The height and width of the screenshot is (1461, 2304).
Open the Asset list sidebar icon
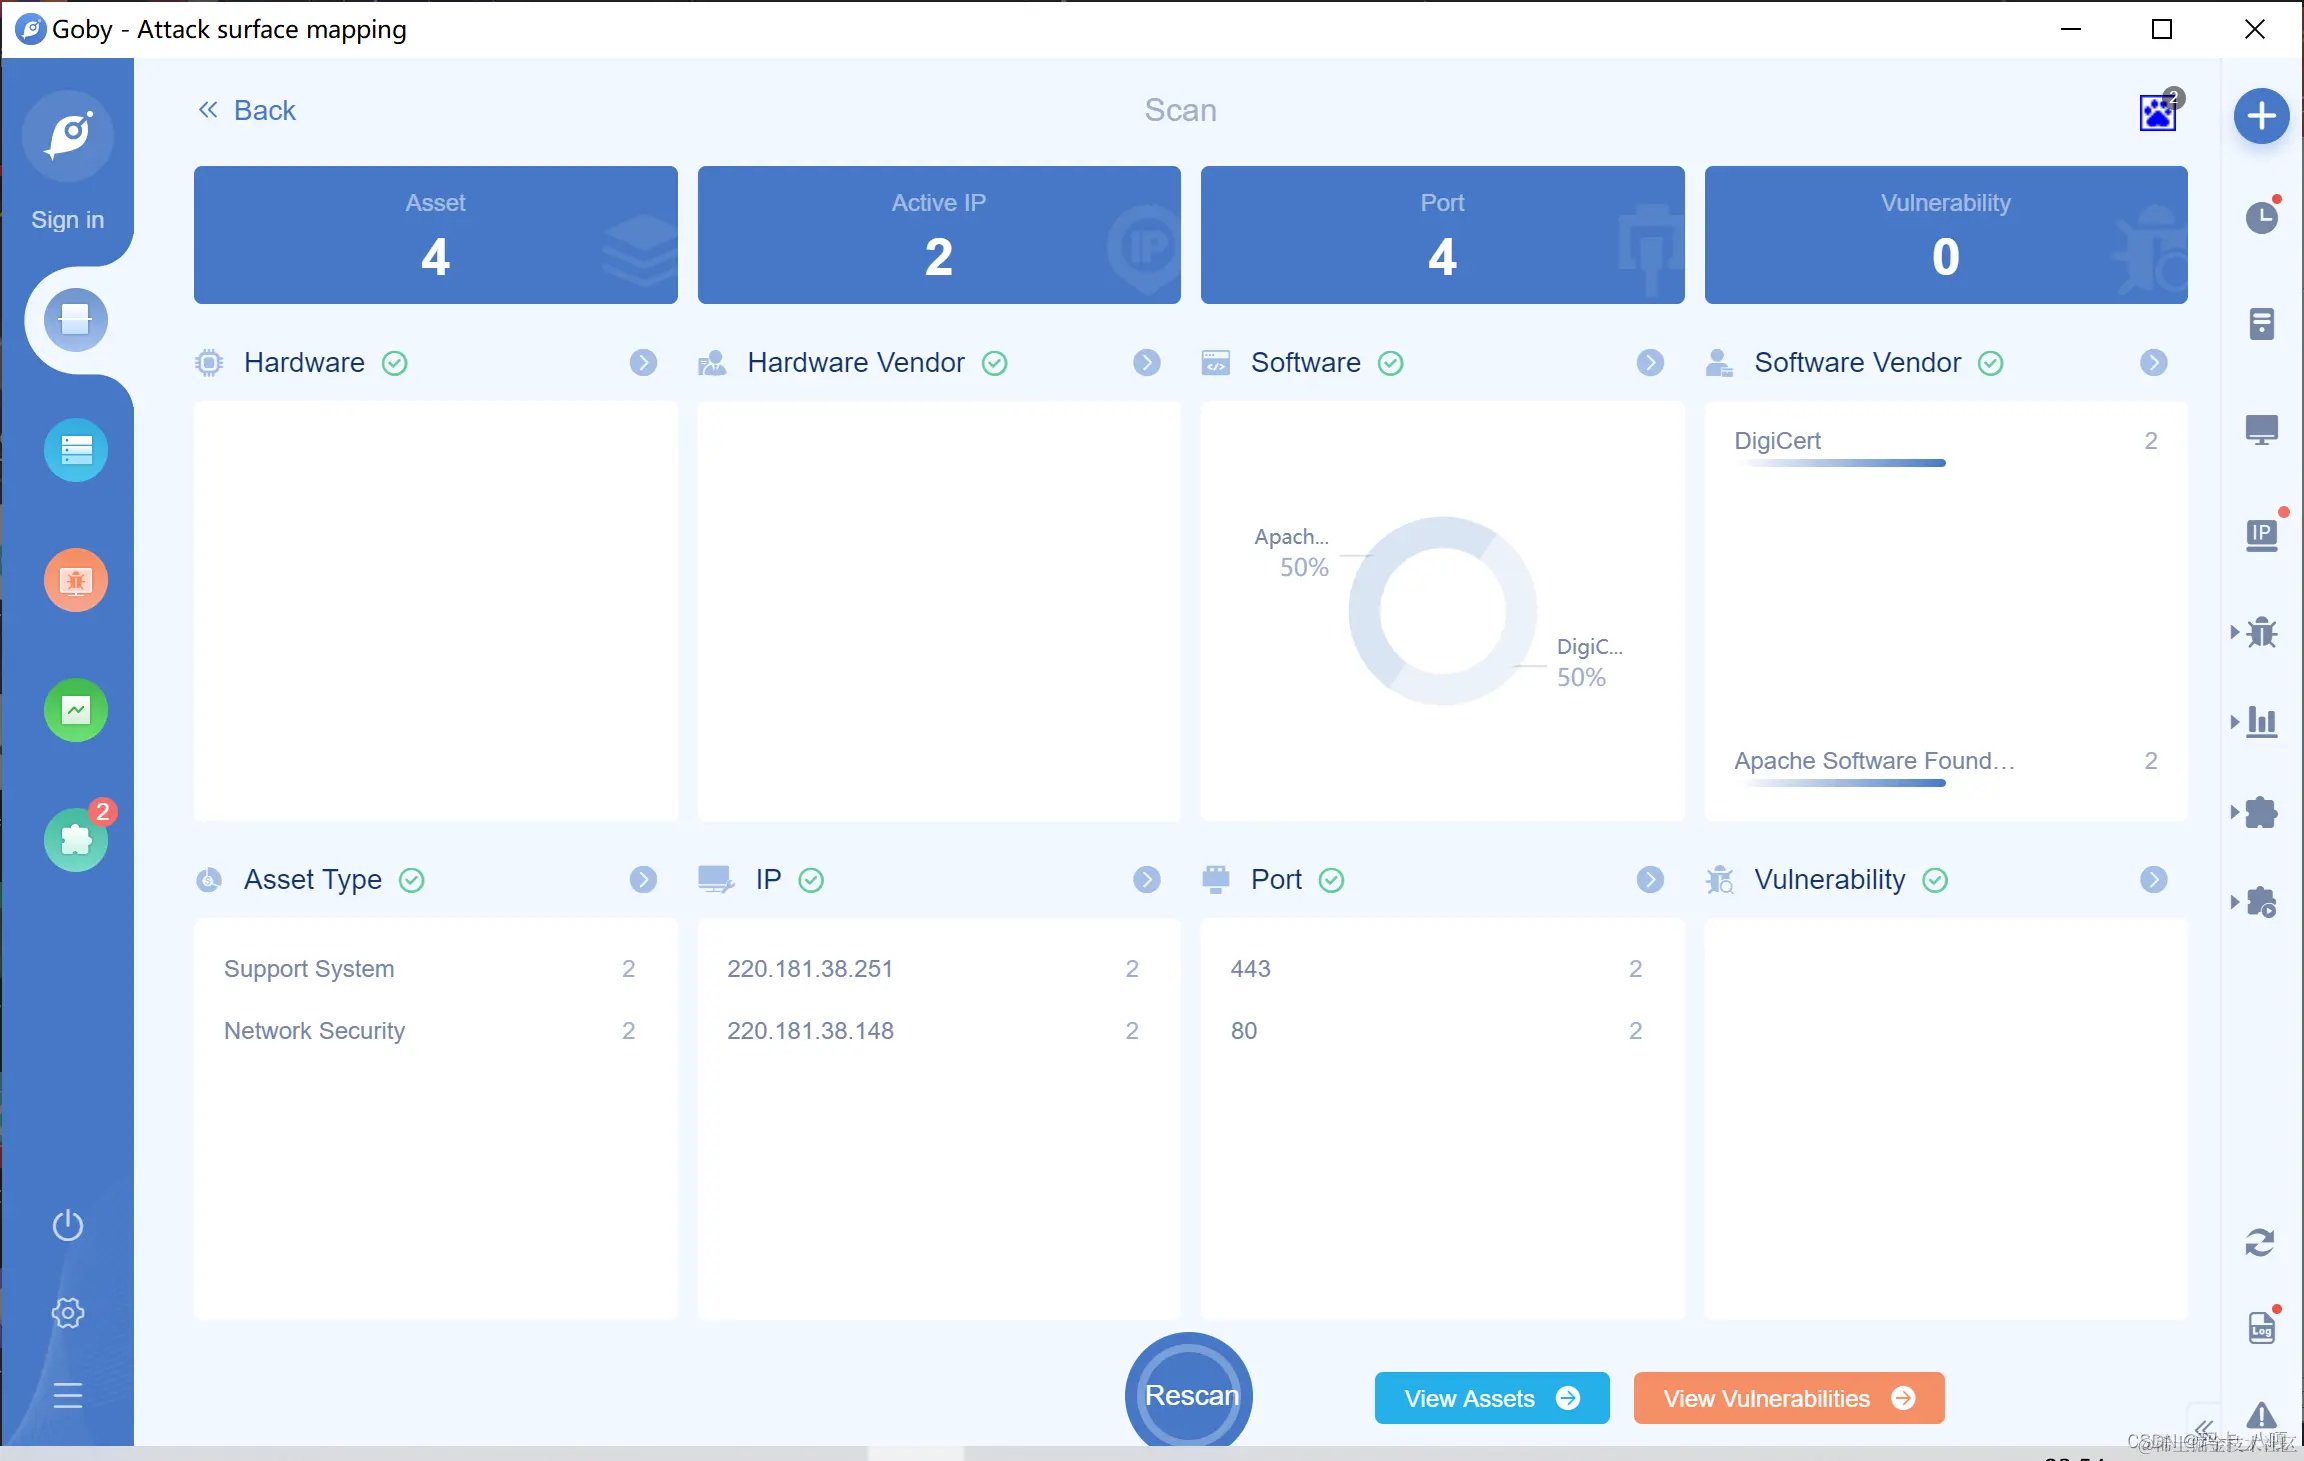click(76, 450)
